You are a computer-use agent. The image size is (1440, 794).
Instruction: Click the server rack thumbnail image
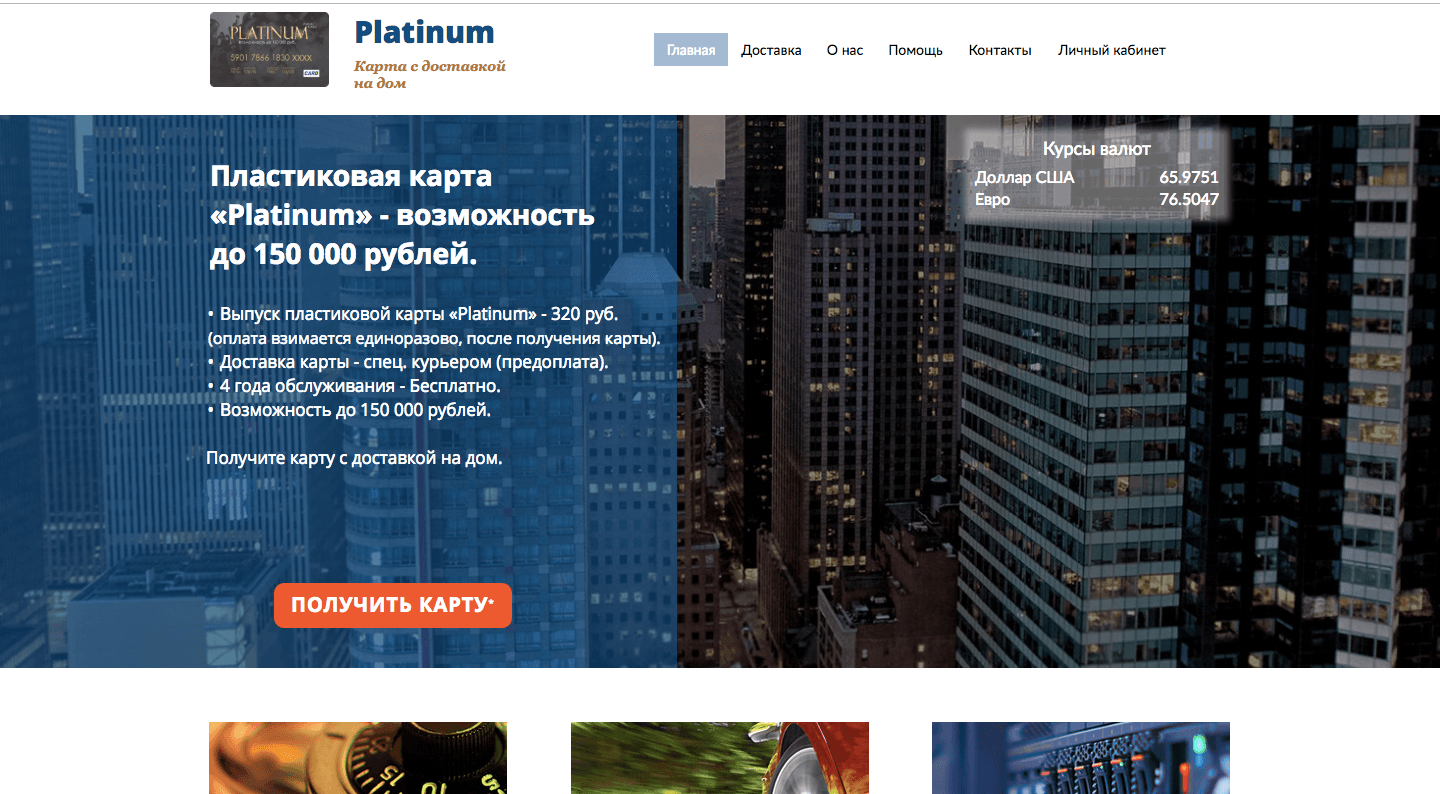(x=1080, y=758)
